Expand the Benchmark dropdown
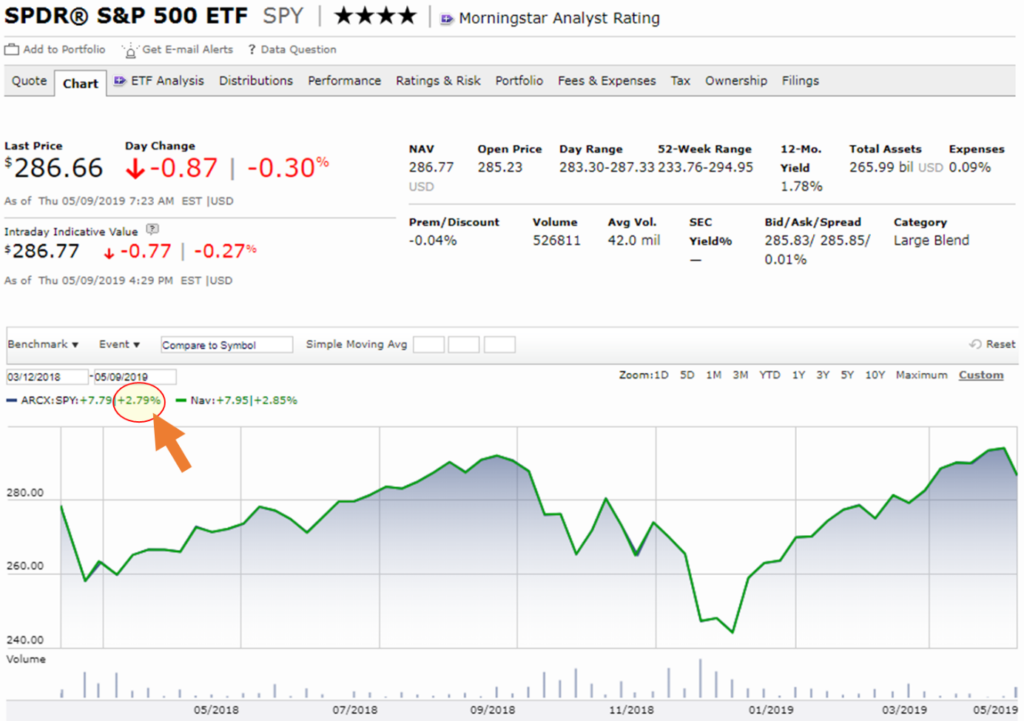 43,344
